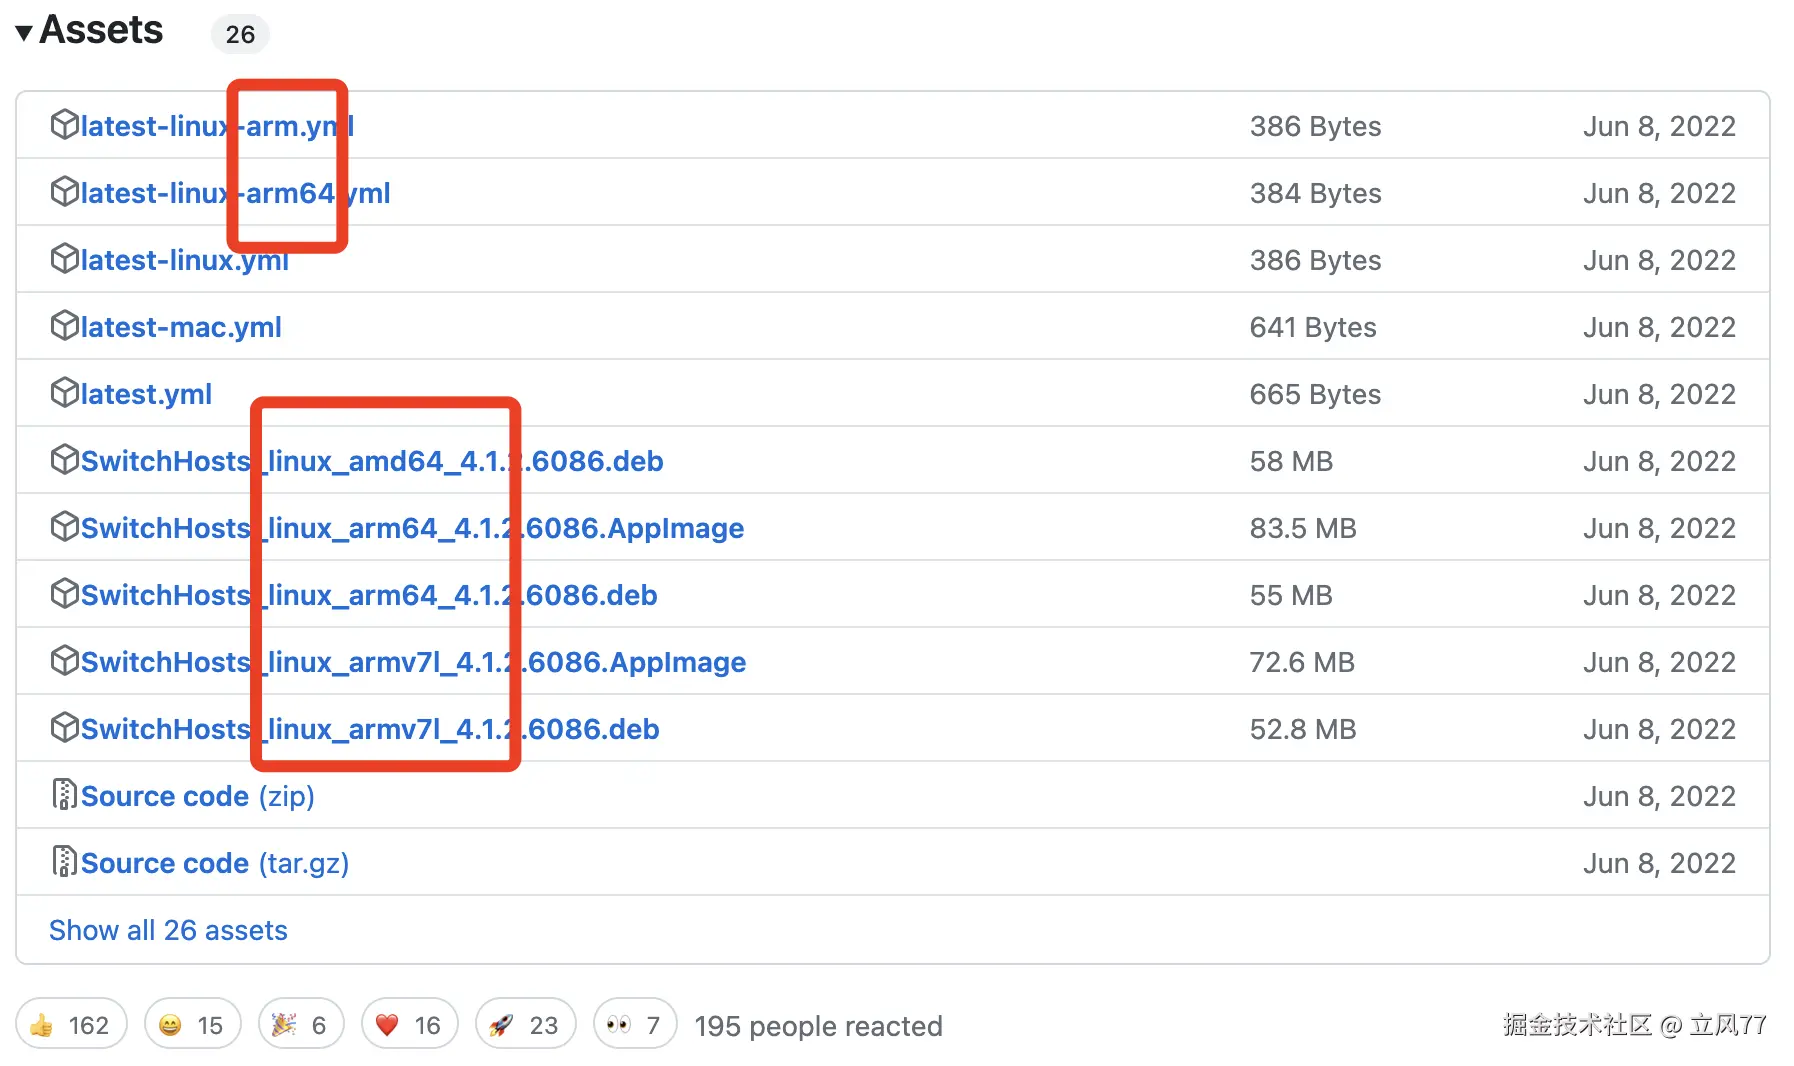This screenshot has width=1794, height=1066.
Task: Show all 26 assets
Action: click(x=168, y=930)
